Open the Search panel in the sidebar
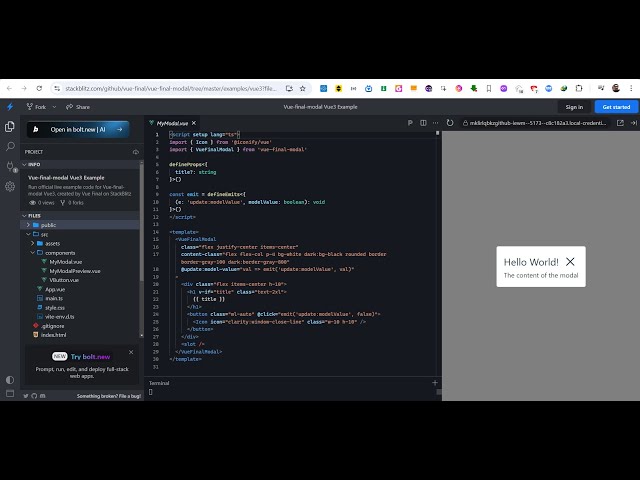 10,147
